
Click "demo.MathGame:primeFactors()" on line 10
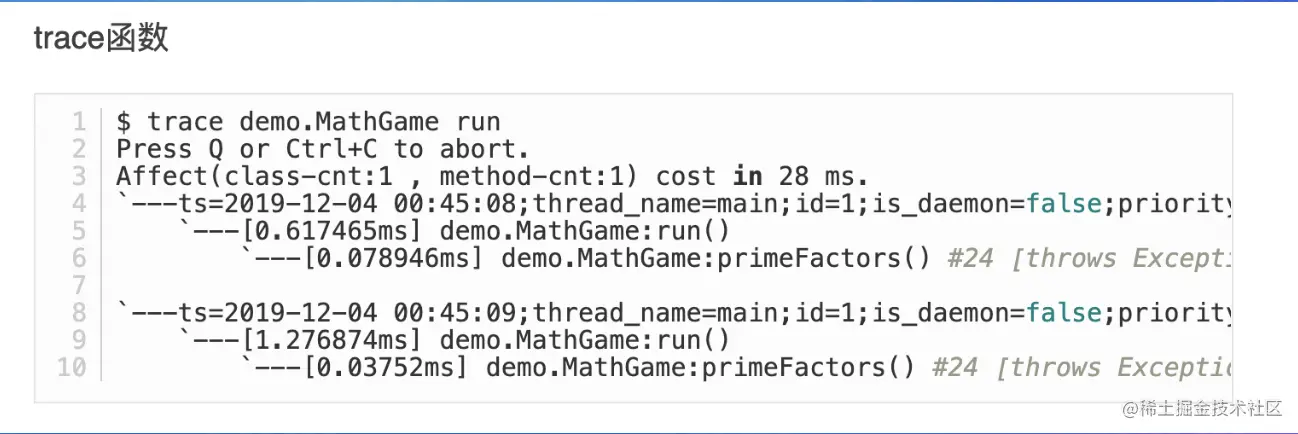pos(700,368)
